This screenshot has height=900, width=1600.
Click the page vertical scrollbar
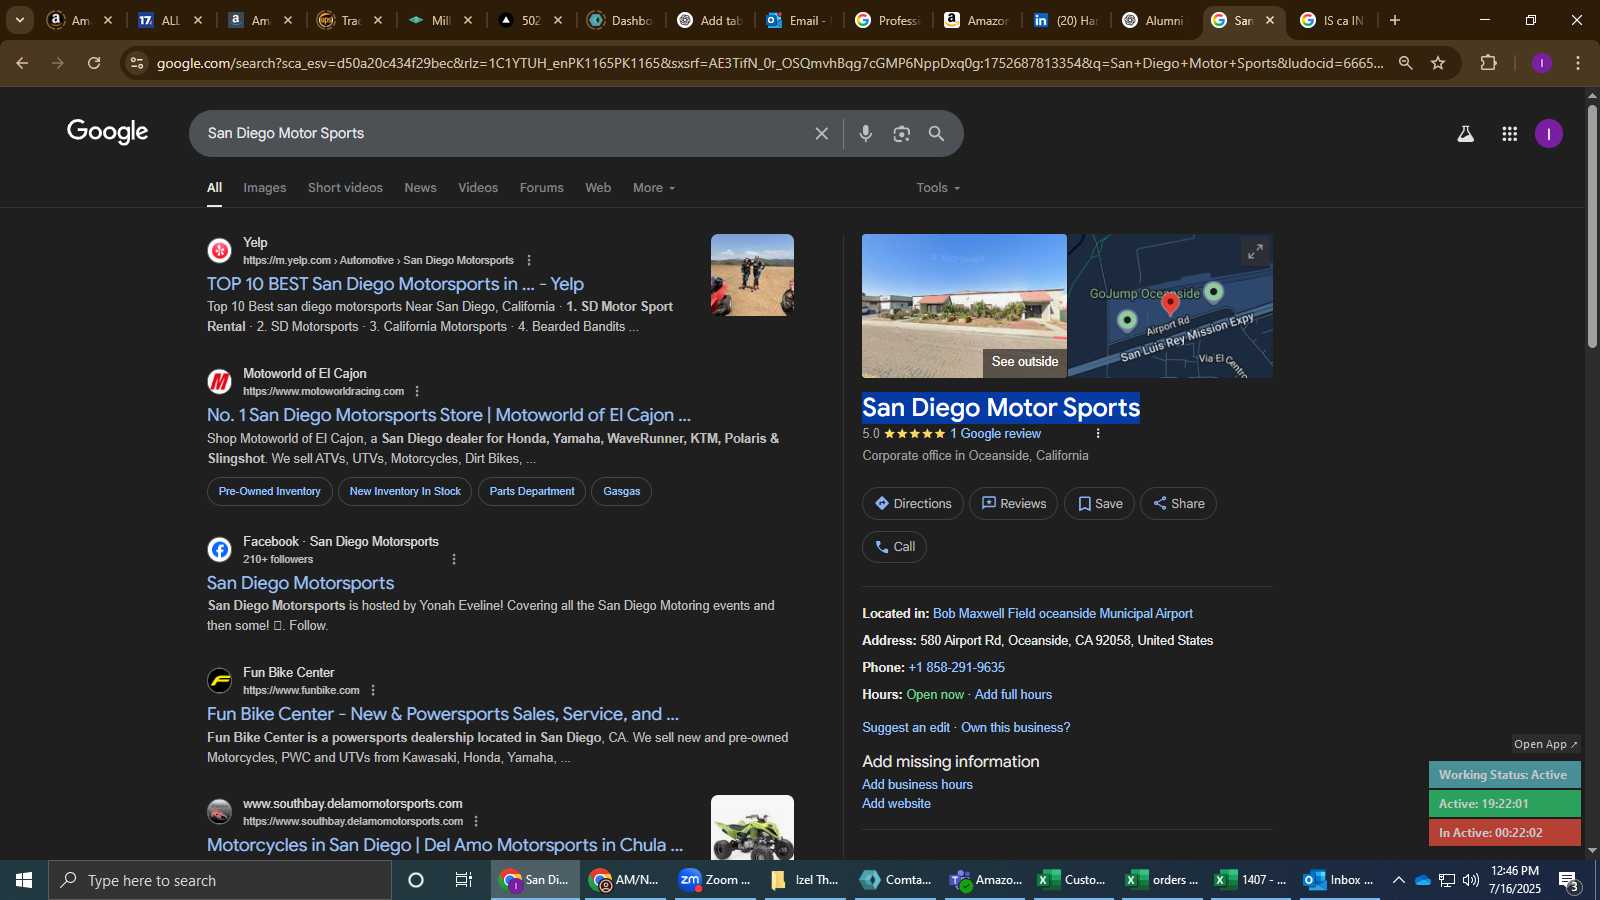[1592, 225]
